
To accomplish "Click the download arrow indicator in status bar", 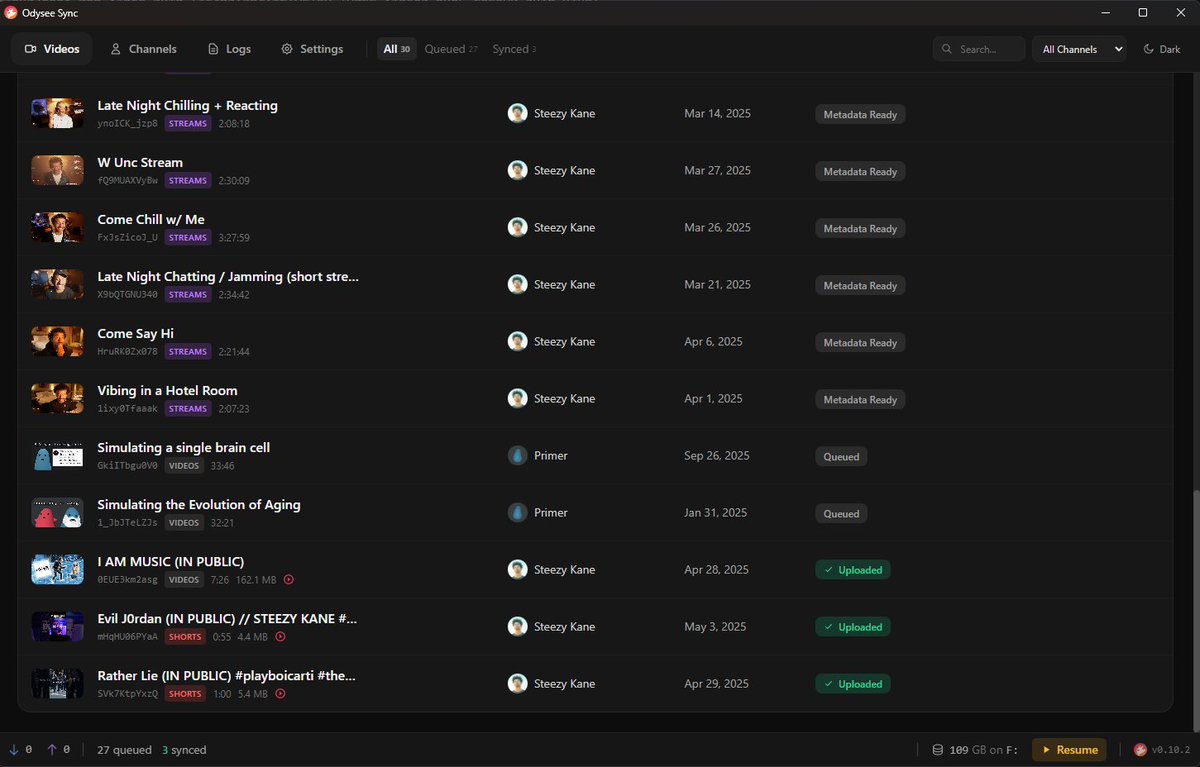I will click(x=14, y=750).
